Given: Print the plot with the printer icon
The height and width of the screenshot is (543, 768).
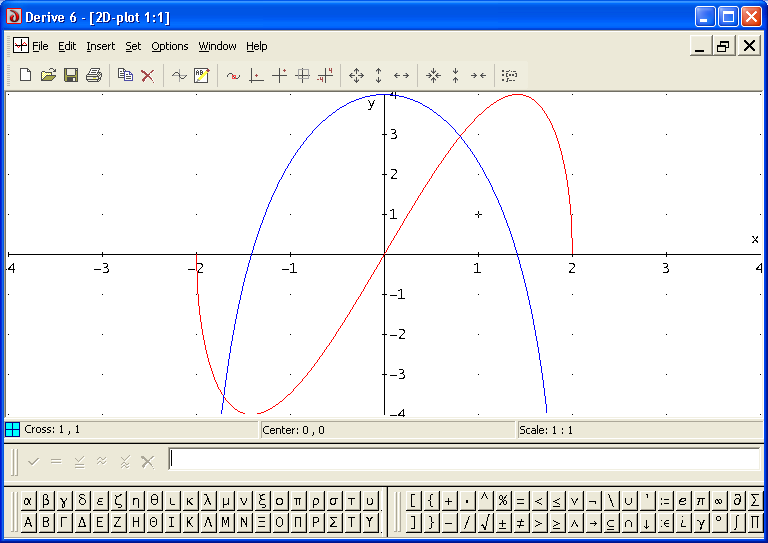Looking at the screenshot, I should pyautogui.click(x=94, y=75).
